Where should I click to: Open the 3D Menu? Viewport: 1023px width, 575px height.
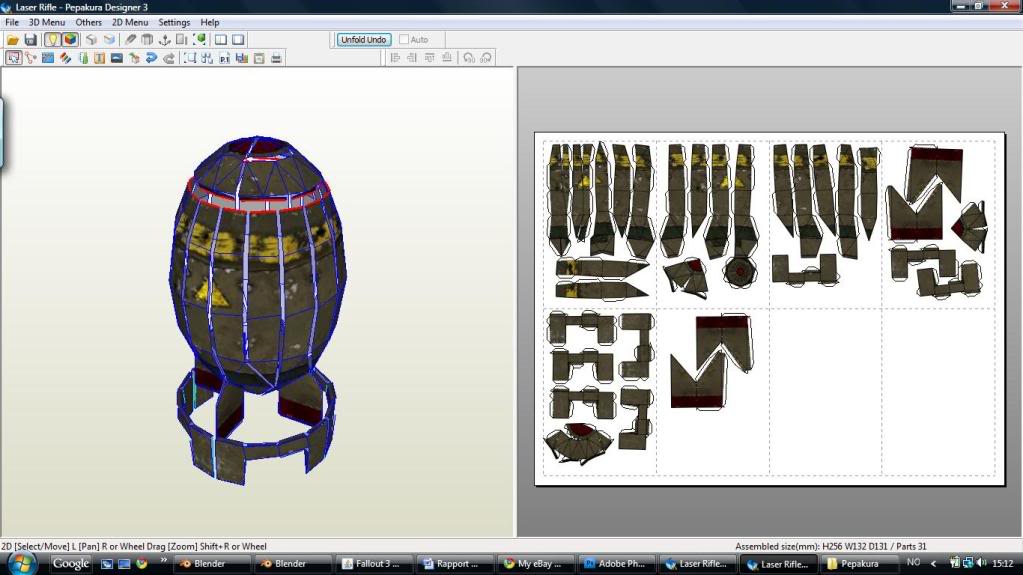coord(47,22)
